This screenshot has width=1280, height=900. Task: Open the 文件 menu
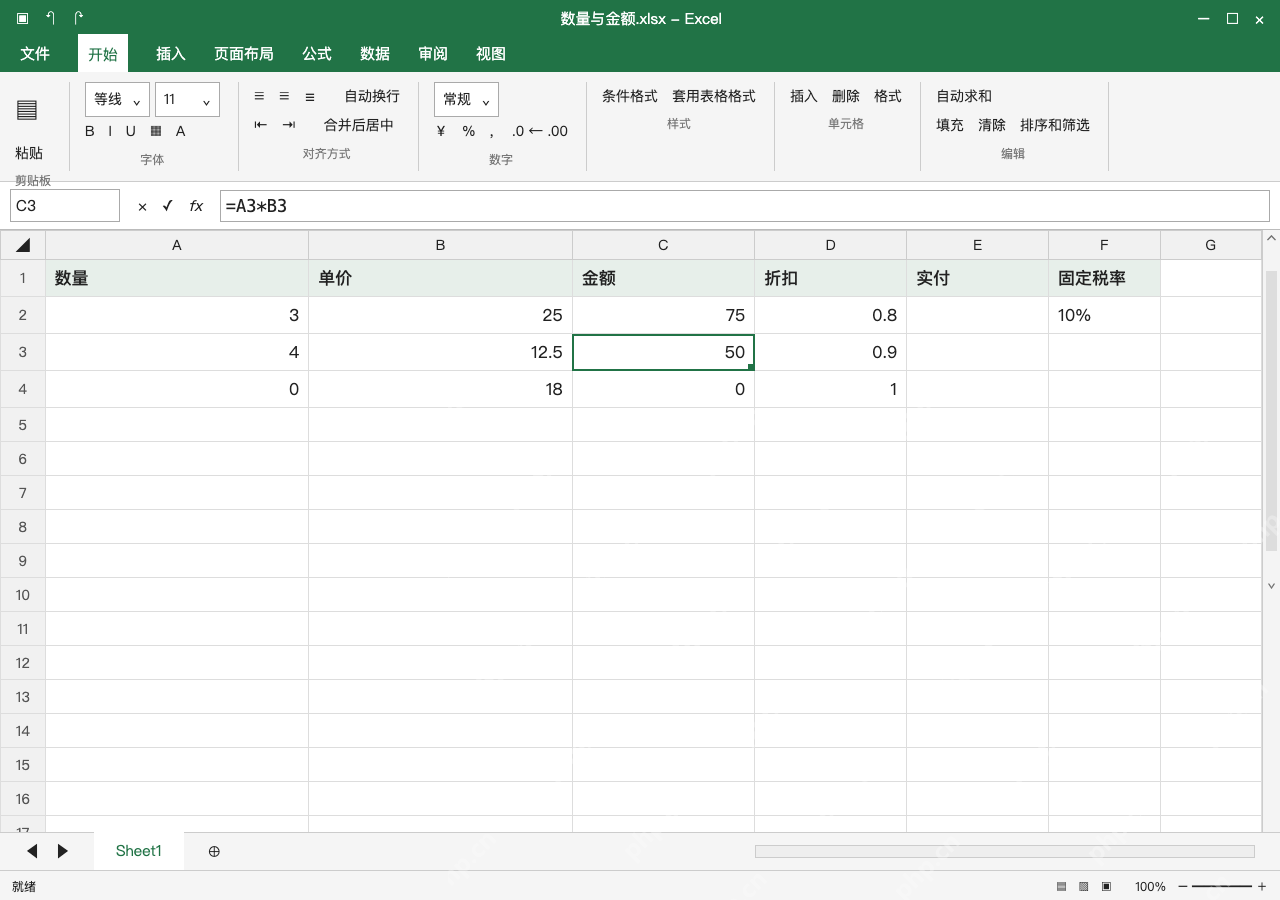click(x=35, y=54)
